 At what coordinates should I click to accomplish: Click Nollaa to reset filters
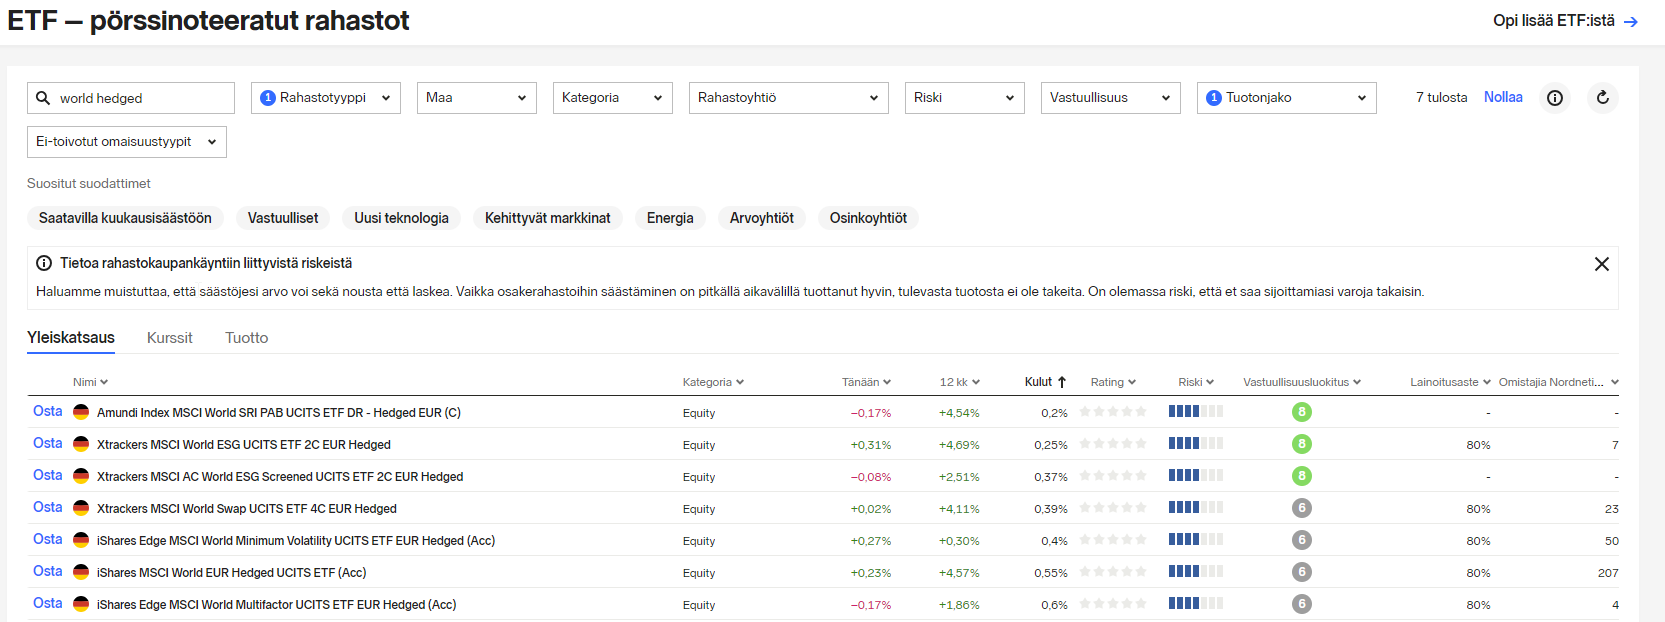pyautogui.click(x=1503, y=97)
